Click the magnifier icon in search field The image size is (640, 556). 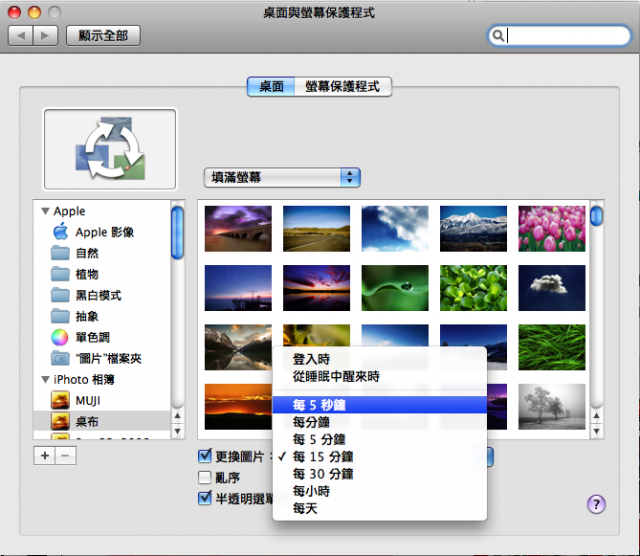(498, 36)
